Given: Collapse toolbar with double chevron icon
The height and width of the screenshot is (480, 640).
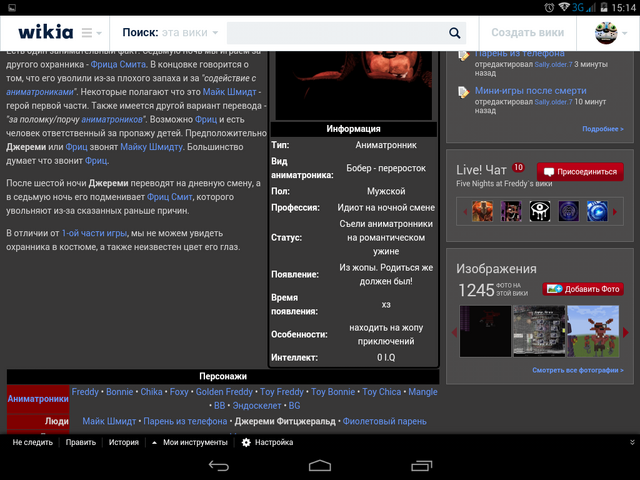Looking at the screenshot, I should pyautogui.click(x=632, y=442).
